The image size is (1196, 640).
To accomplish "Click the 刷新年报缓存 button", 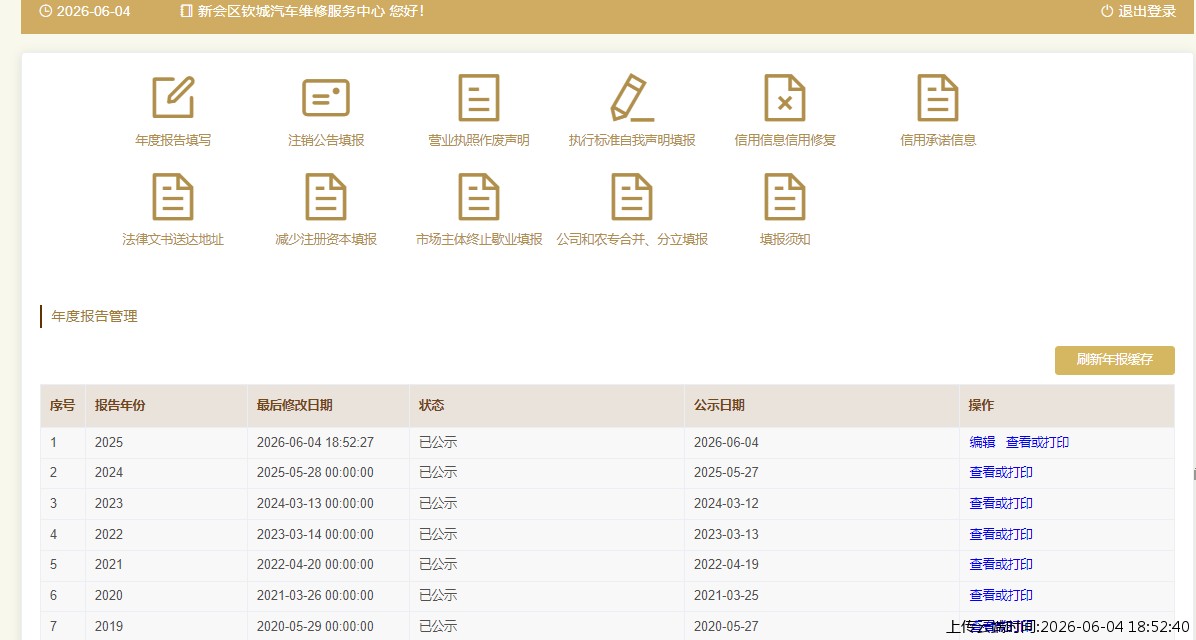I will [1114, 360].
